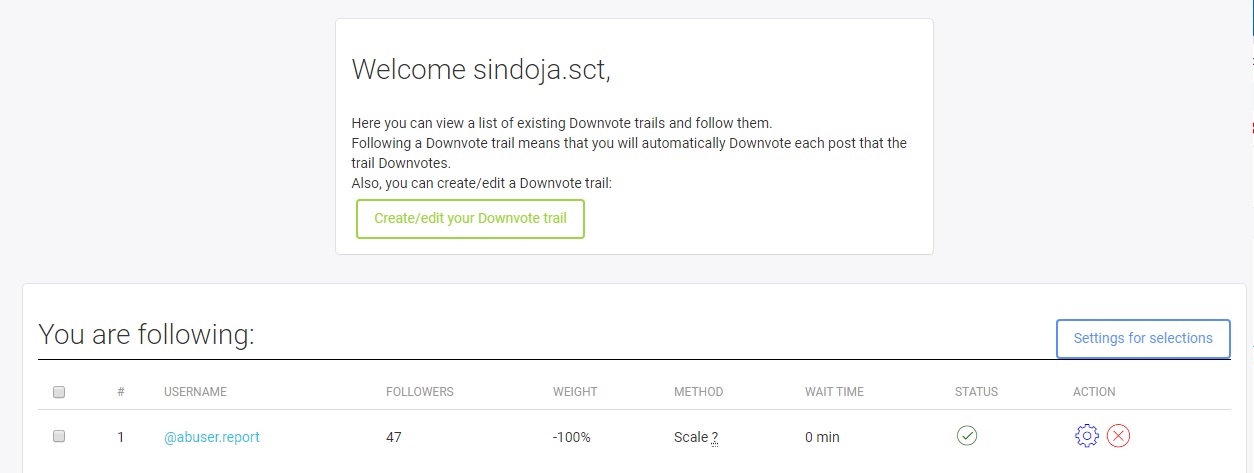This screenshot has height=473, width=1254.
Task: Open the @abuser.report profile link
Action: pyautogui.click(x=212, y=437)
